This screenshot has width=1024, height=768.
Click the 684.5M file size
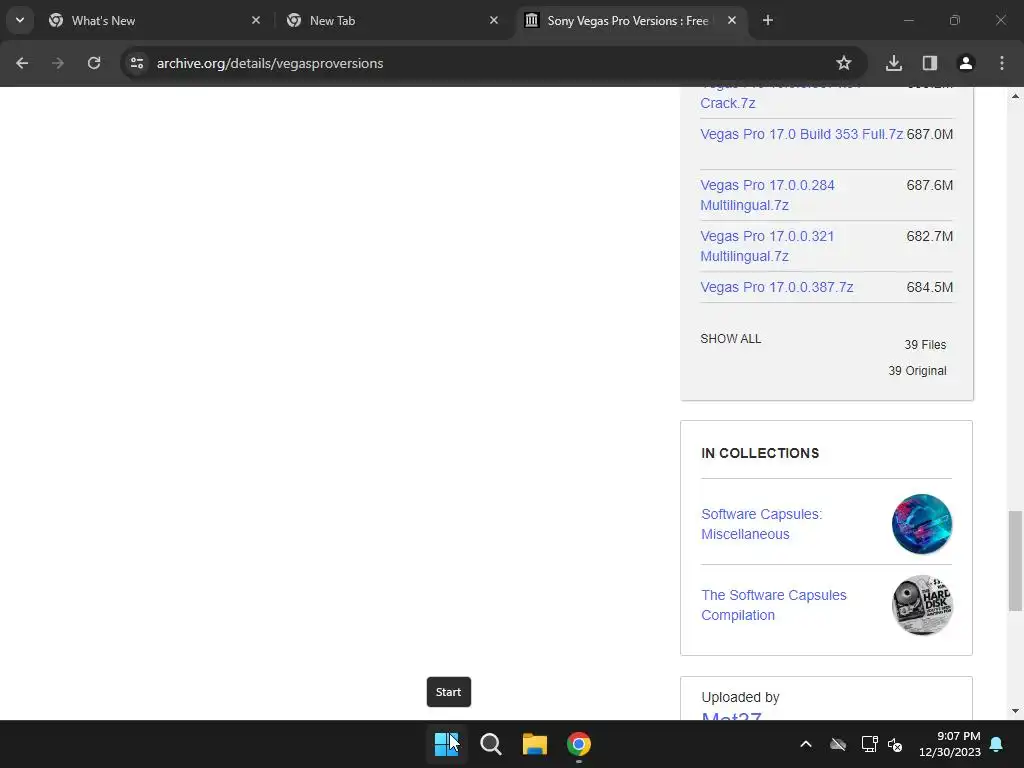pyautogui.click(x=929, y=287)
